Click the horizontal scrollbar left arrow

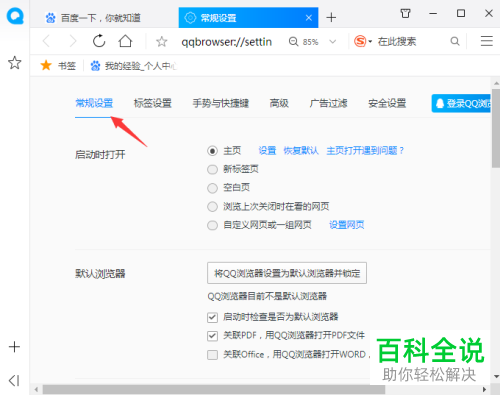coord(36,389)
